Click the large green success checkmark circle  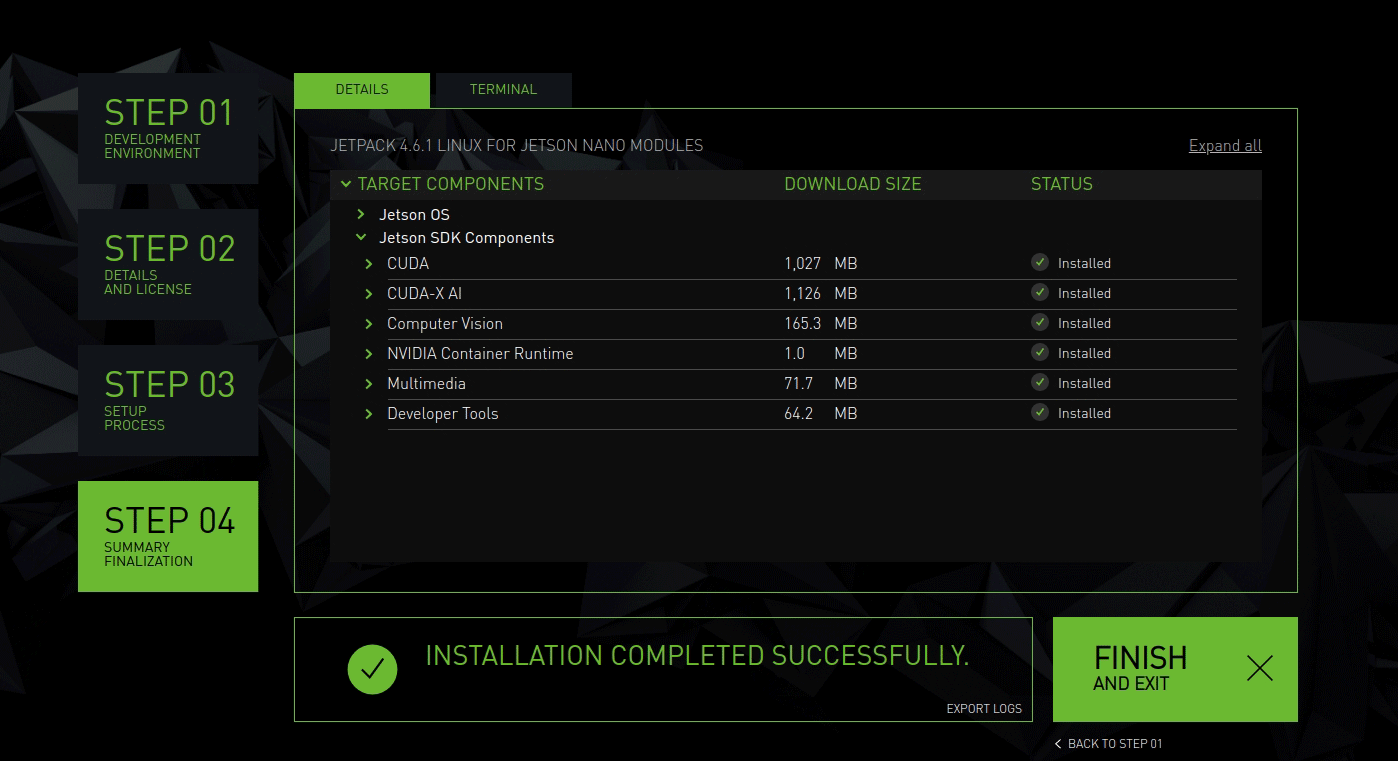point(372,669)
